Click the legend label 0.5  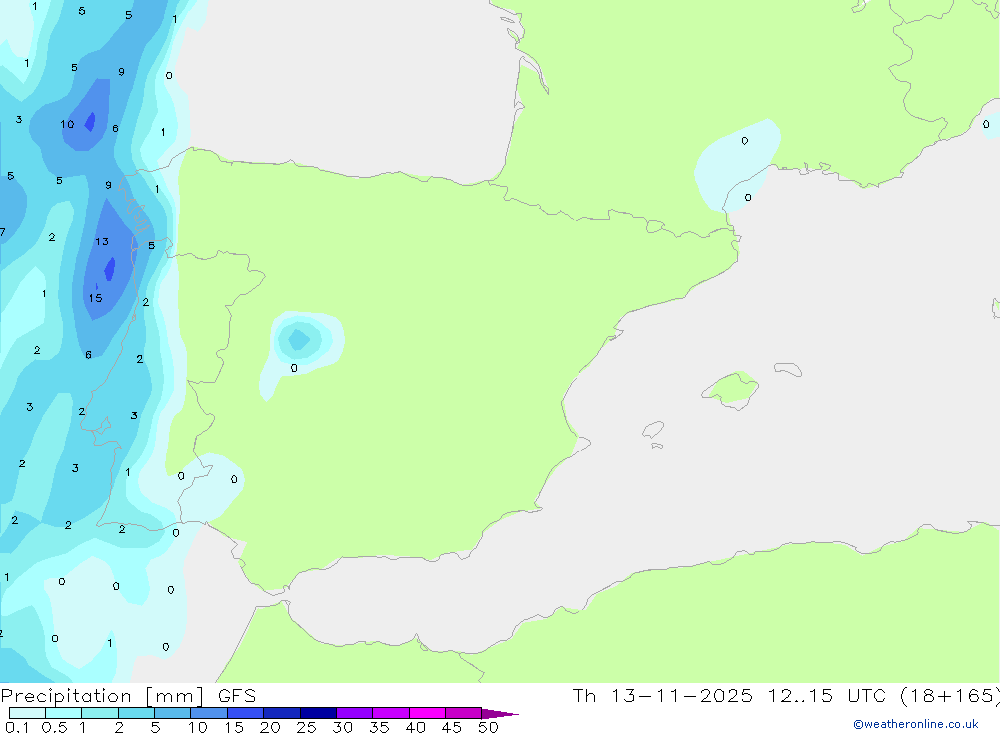(x=54, y=727)
